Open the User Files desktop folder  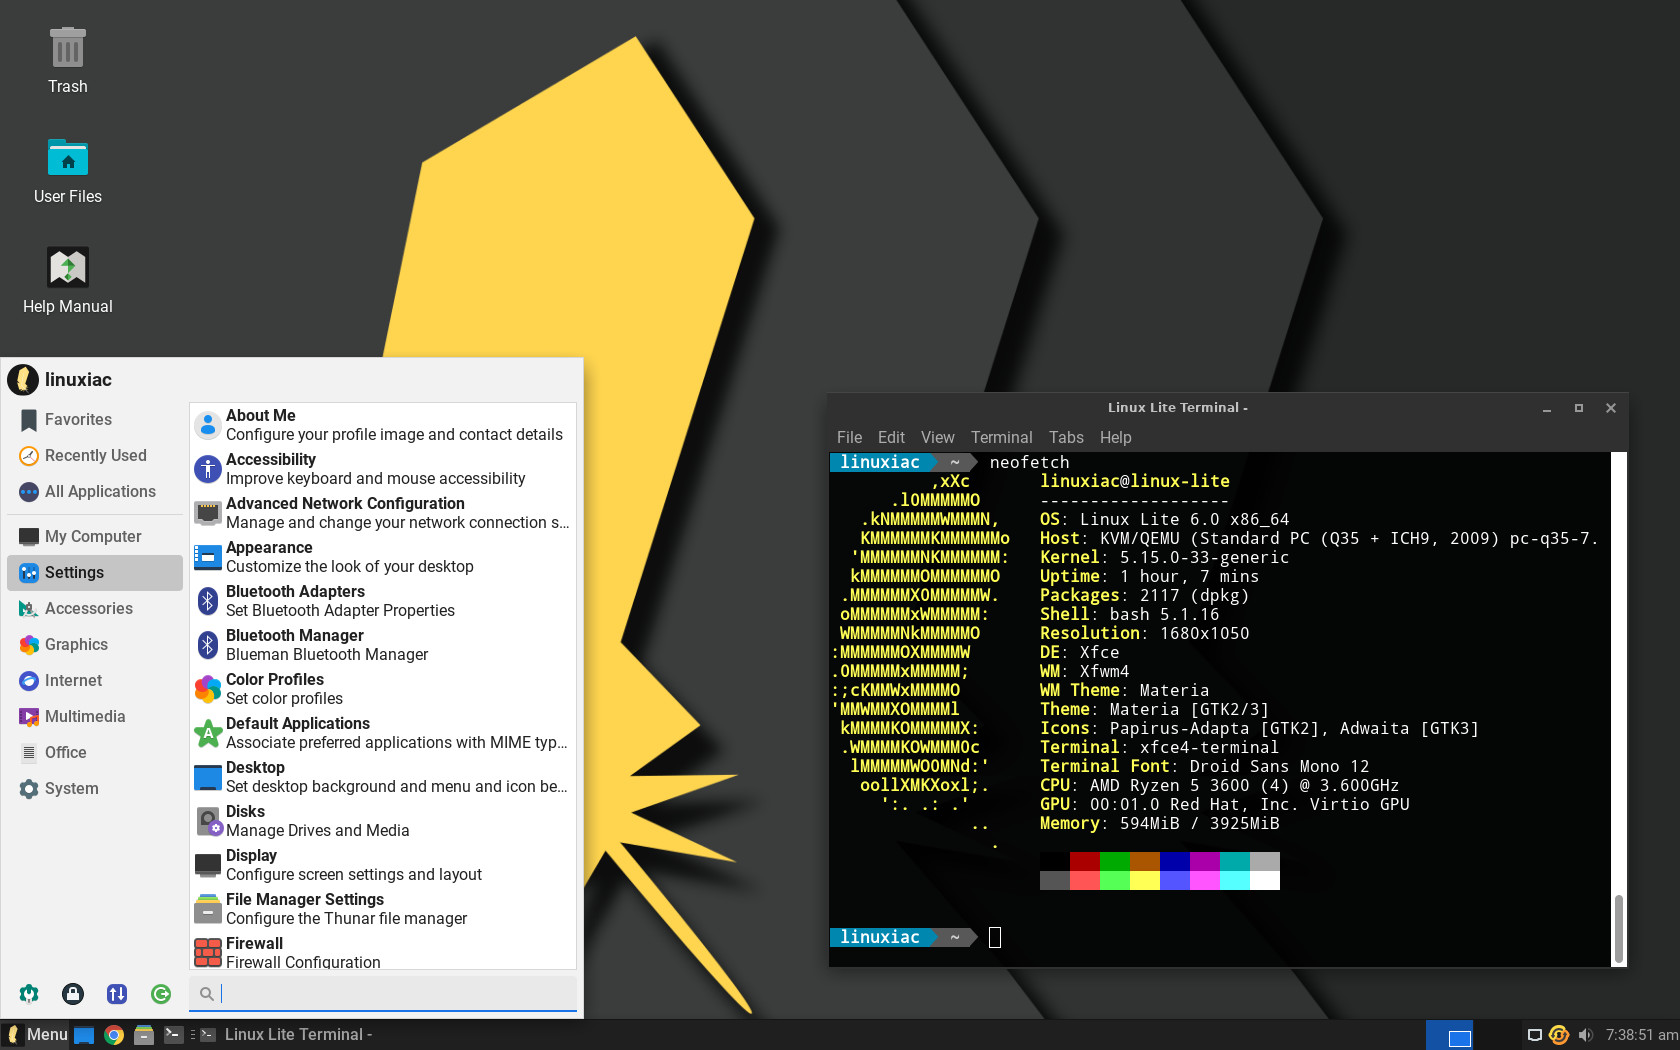pyautogui.click(x=68, y=171)
